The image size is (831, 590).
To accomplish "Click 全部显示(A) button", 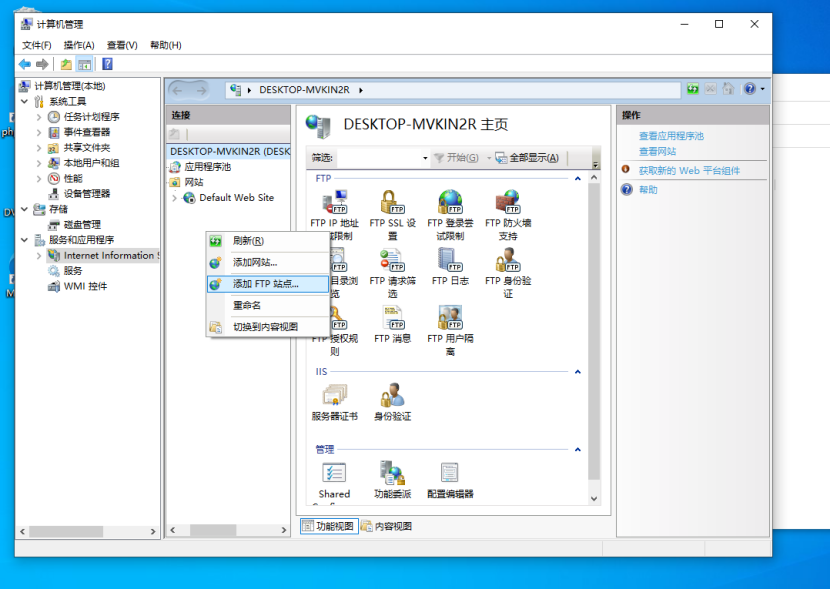I will click(x=527, y=158).
